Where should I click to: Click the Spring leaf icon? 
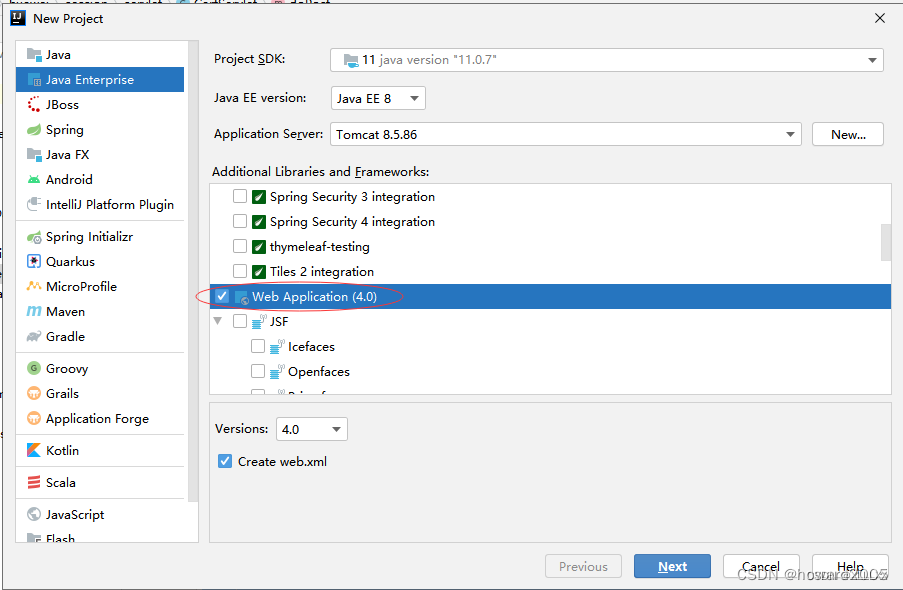(x=34, y=130)
